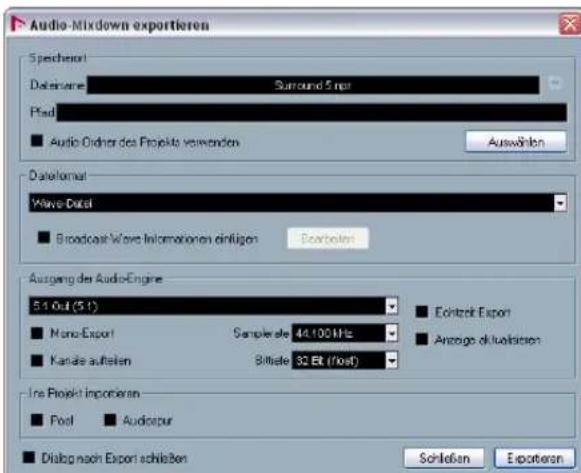This screenshot has width=581, height=473.
Task: Click the Schließen button
Action: coord(444,458)
